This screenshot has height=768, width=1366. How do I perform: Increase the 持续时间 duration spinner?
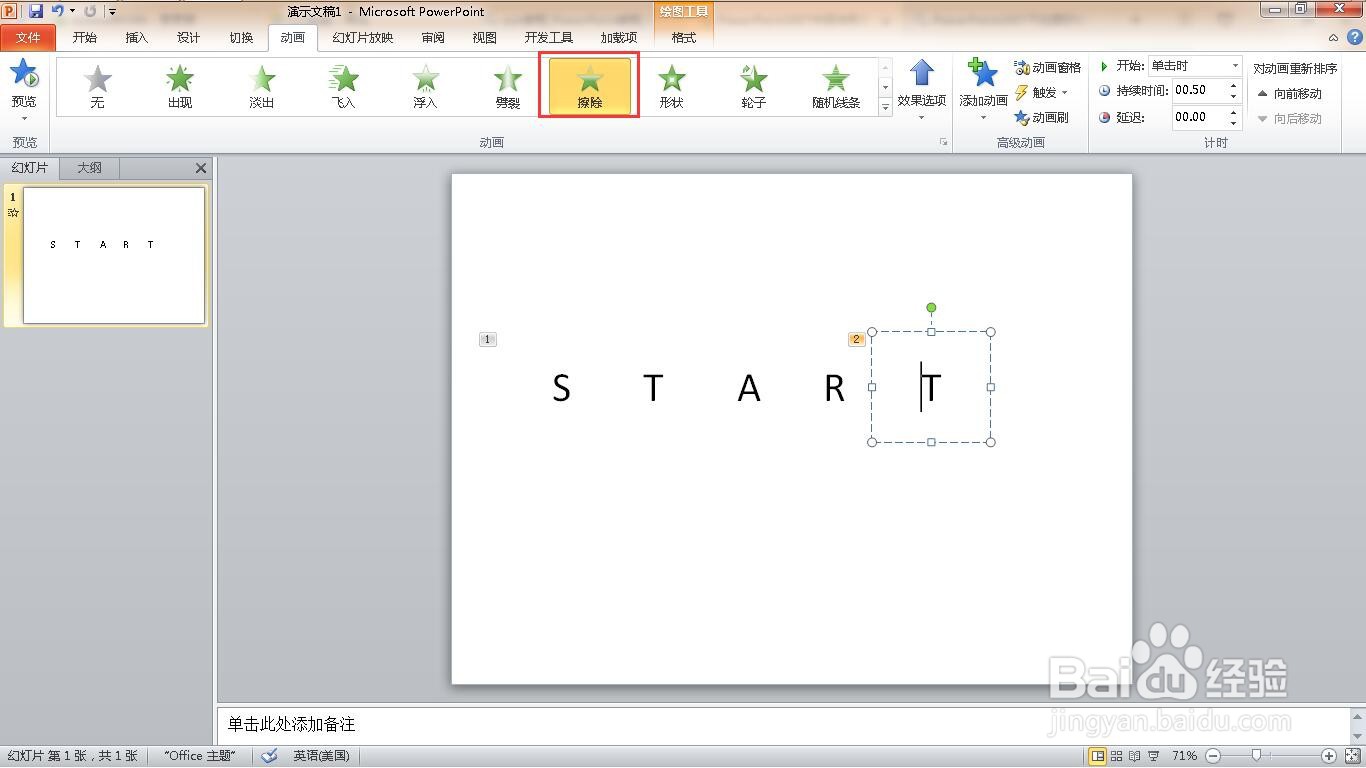coord(1234,85)
